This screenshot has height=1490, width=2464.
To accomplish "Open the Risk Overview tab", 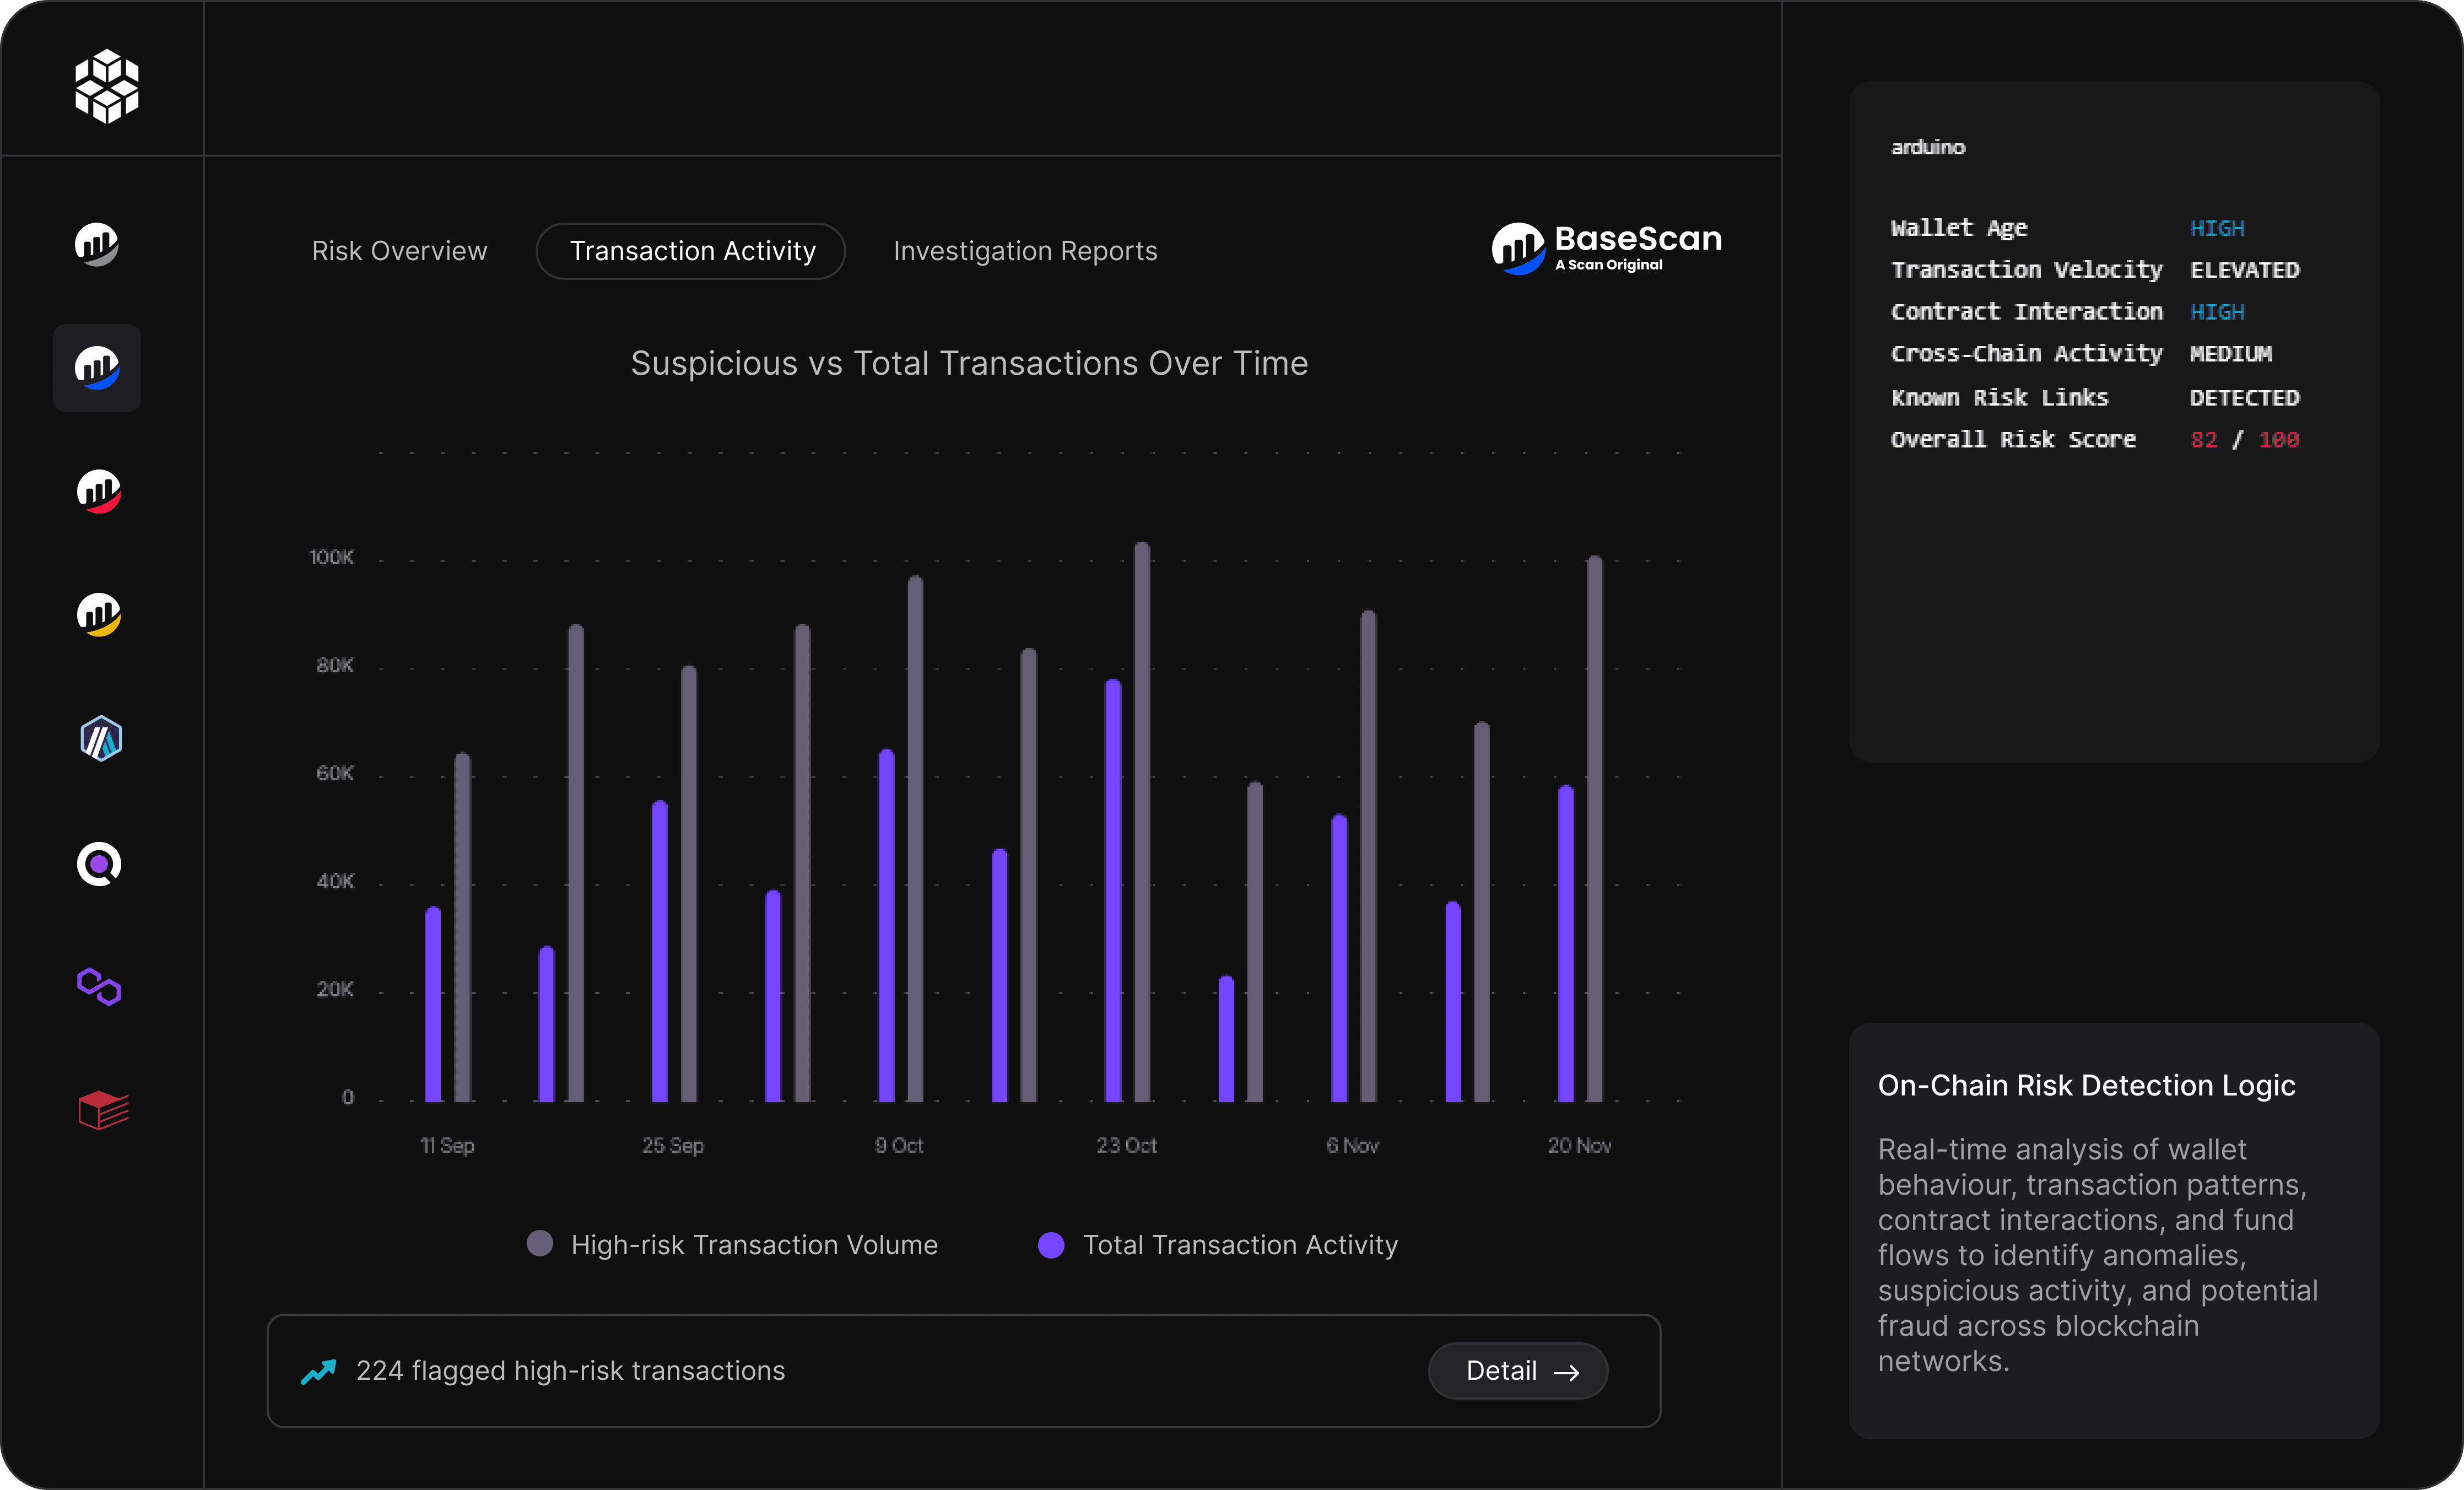I will click(x=398, y=250).
